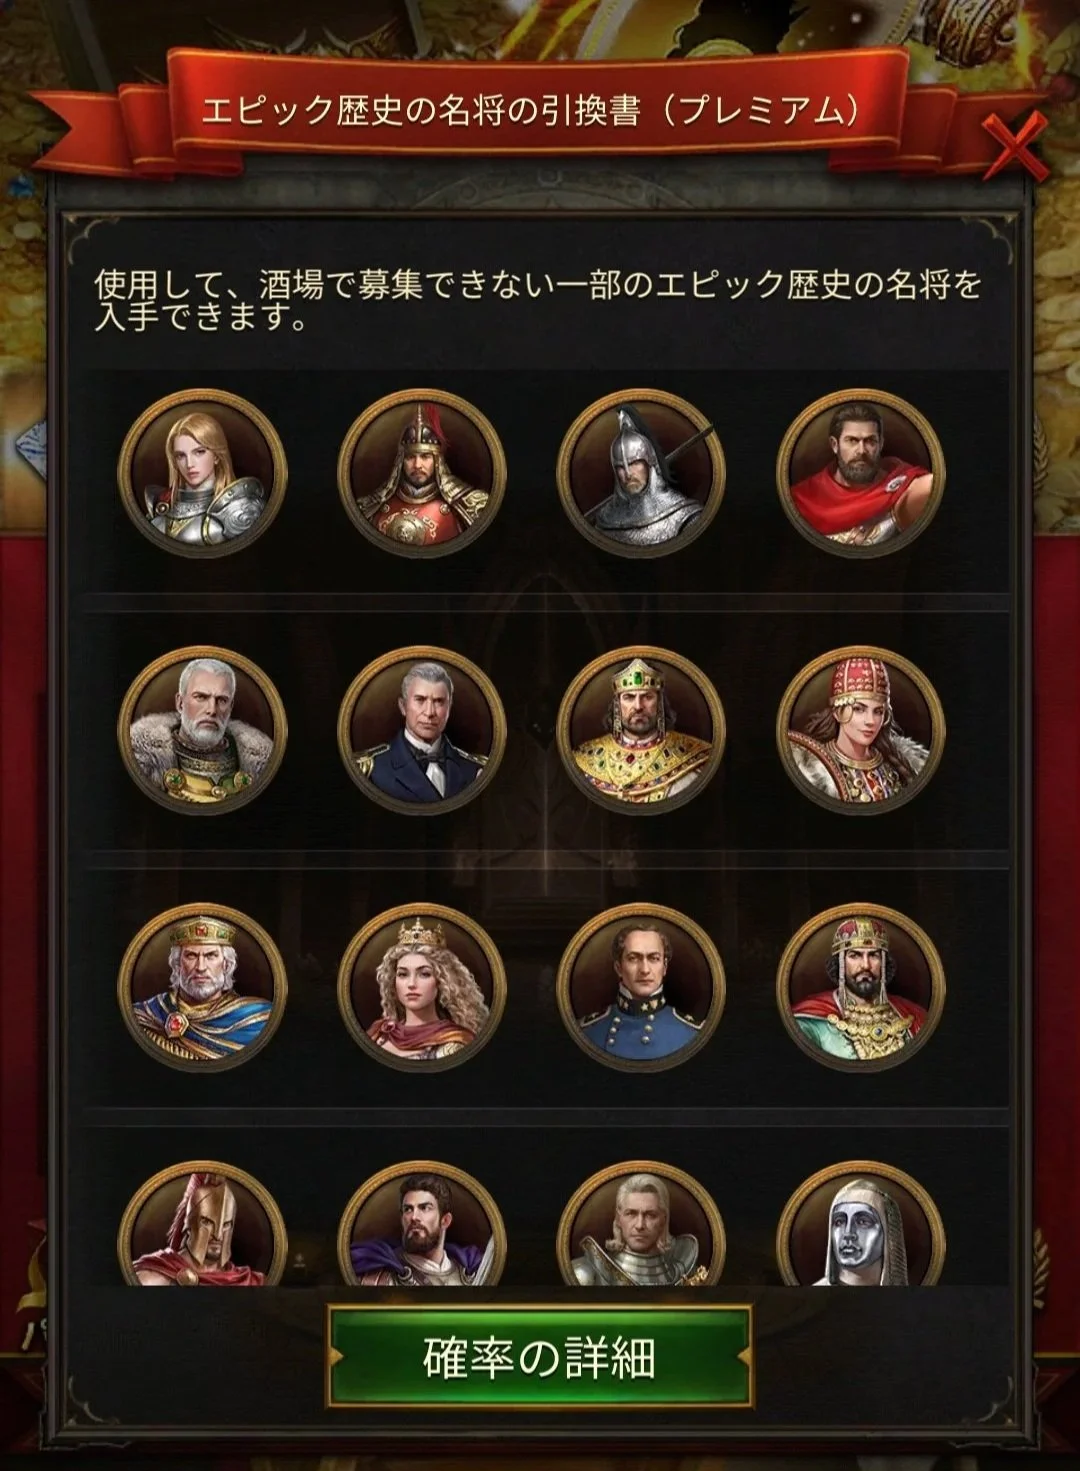Image resolution: width=1080 pixels, height=1471 pixels.
Task: Pick the white-bearded king in blue robe
Action: tap(202, 988)
